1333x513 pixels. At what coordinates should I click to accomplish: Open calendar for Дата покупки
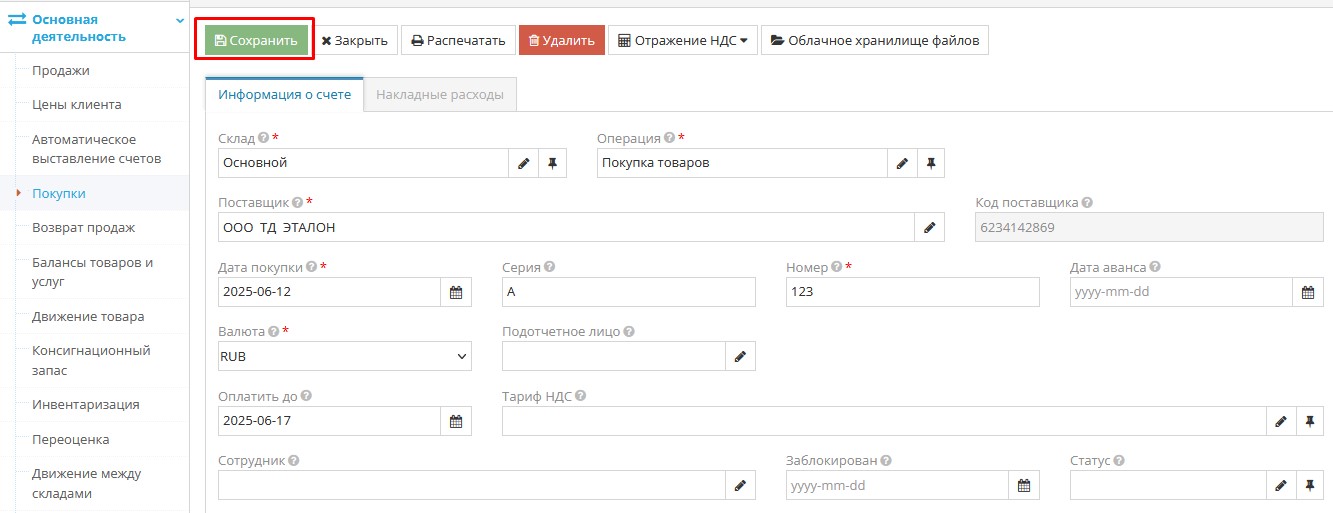pos(456,292)
